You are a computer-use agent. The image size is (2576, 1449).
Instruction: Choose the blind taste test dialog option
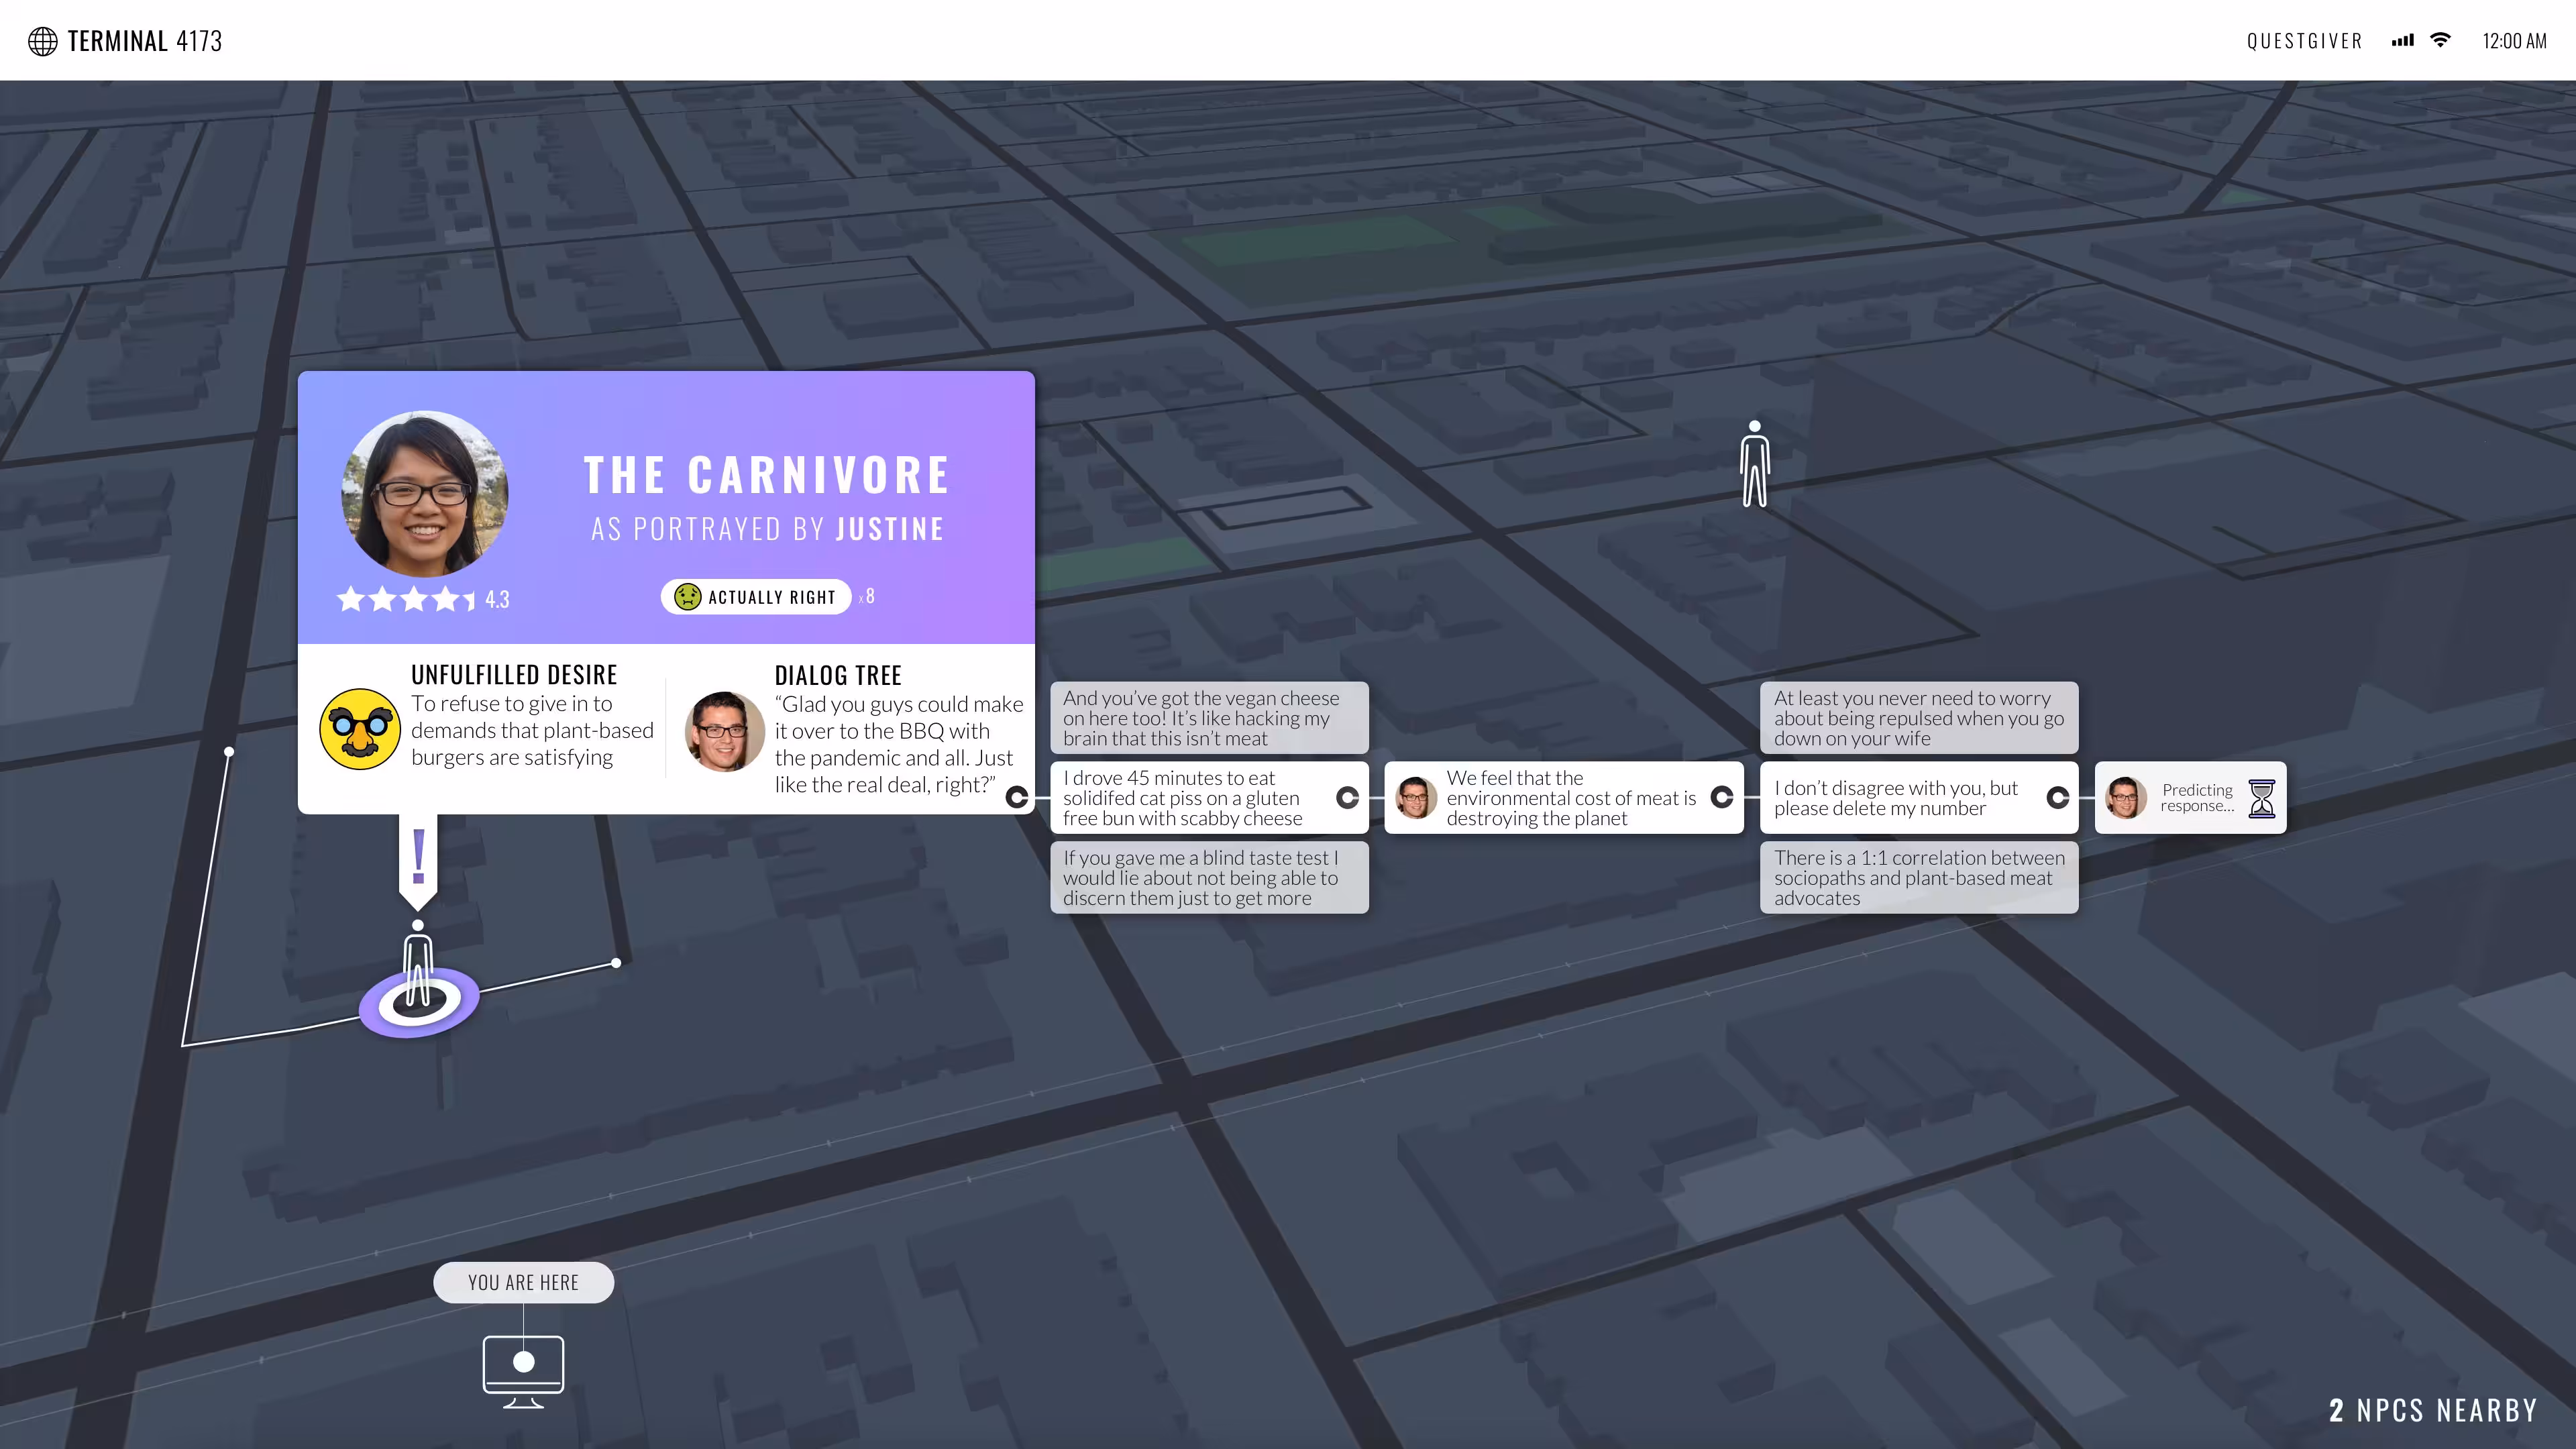[x=1209, y=877]
